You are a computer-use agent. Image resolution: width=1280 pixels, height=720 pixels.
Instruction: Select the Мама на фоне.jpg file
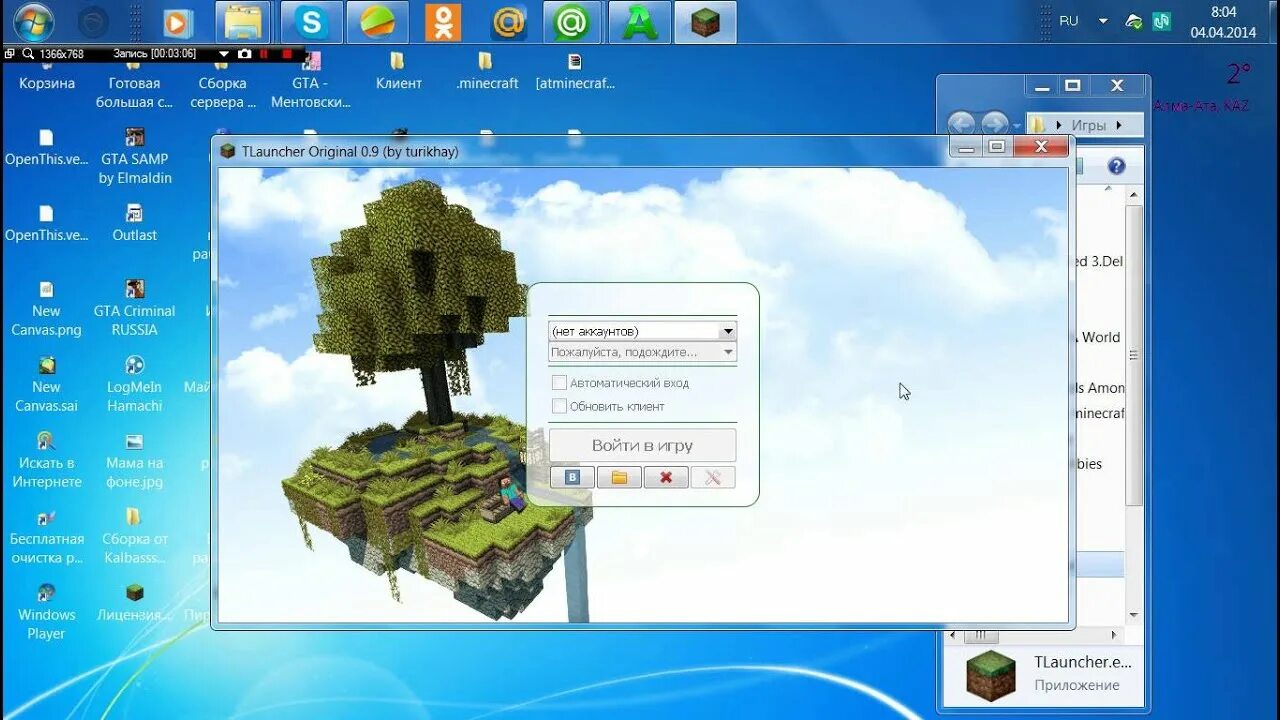tap(135, 461)
